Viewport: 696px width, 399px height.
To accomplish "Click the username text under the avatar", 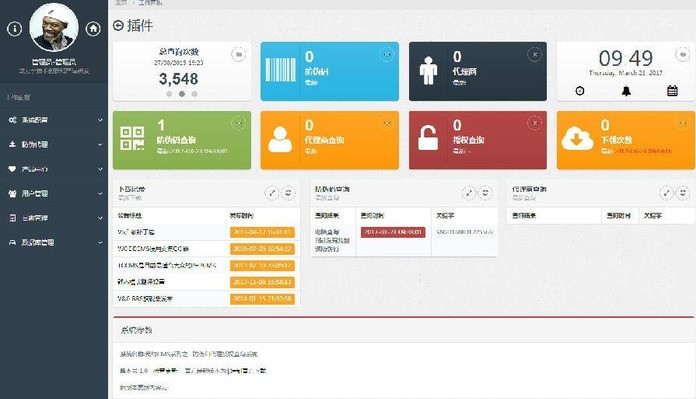I will tap(54, 62).
